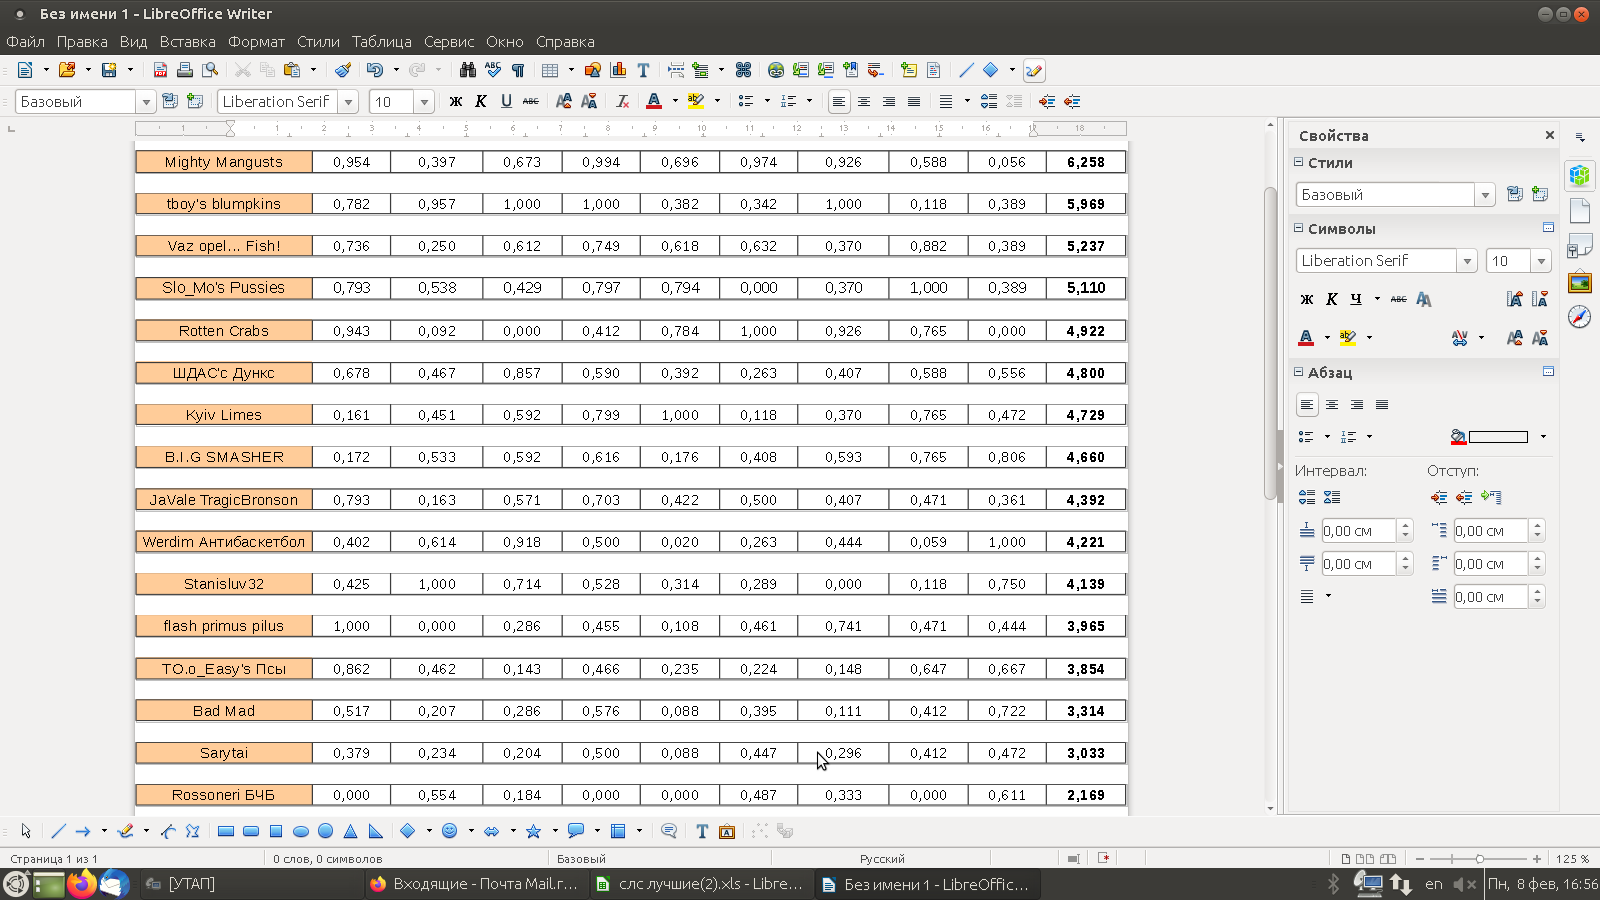Click the volume muted tray icon
The width and height of the screenshot is (1600, 900).
tap(1463, 884)
